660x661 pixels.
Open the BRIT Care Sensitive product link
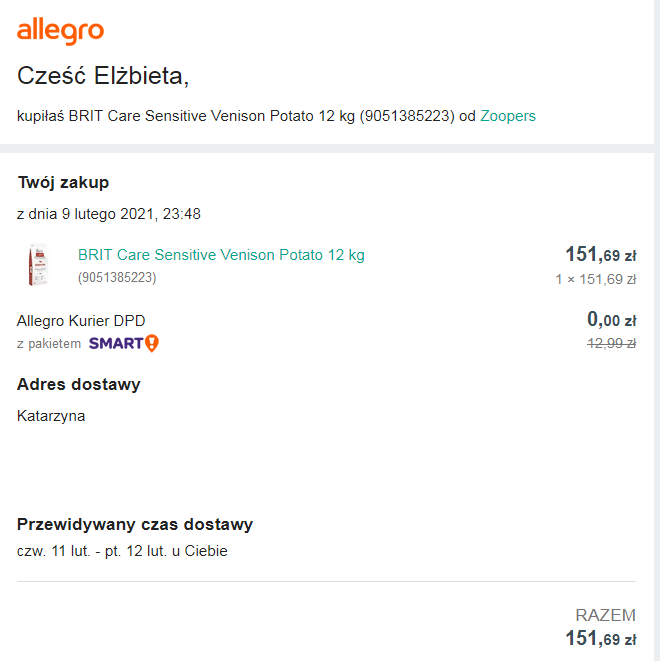click(221, 255)
